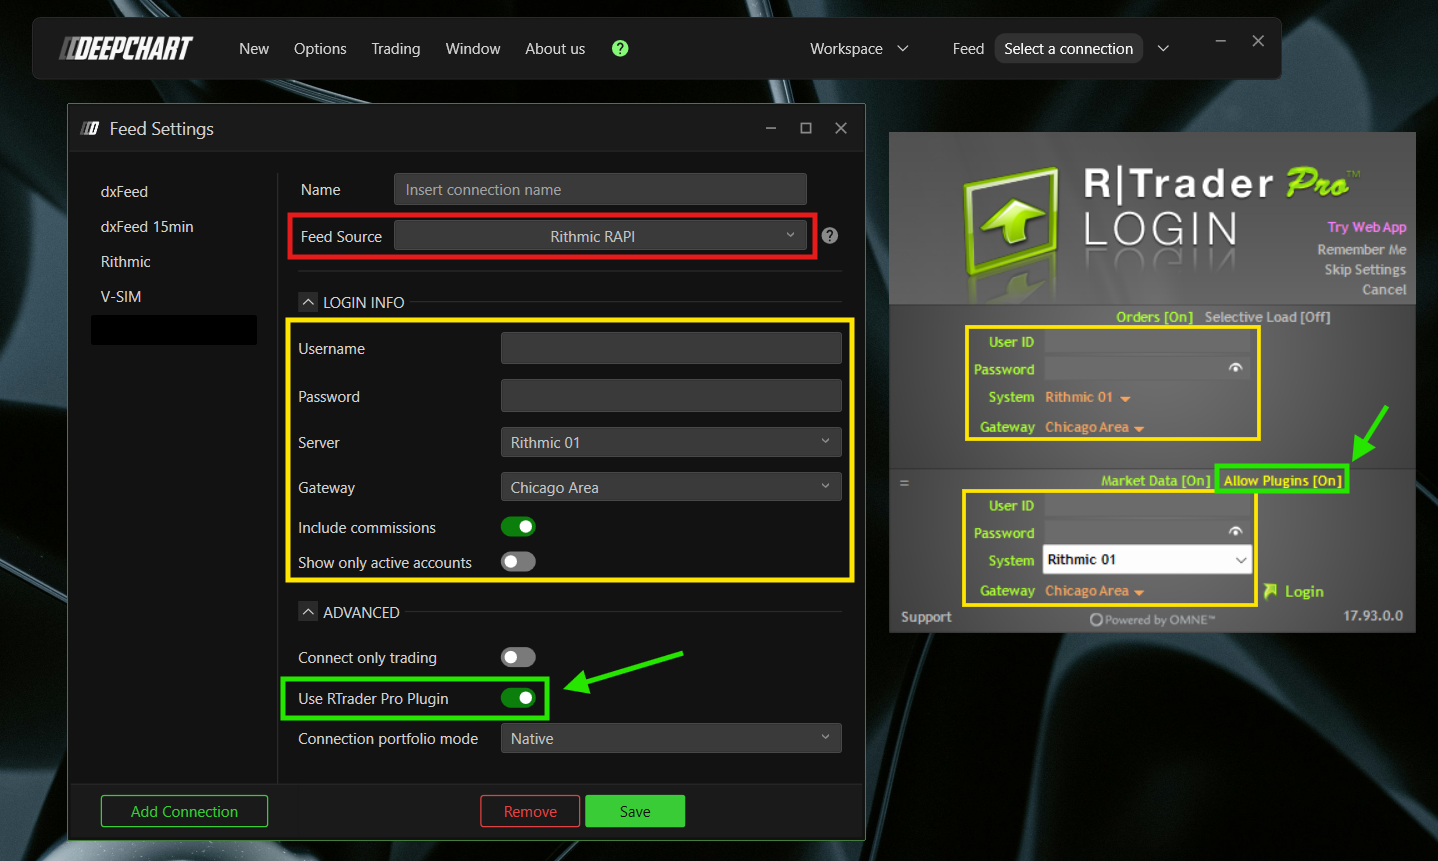Click the Support link in R|Trader
This screenshot has height=861, width=1438.
(x=926, y=617)
